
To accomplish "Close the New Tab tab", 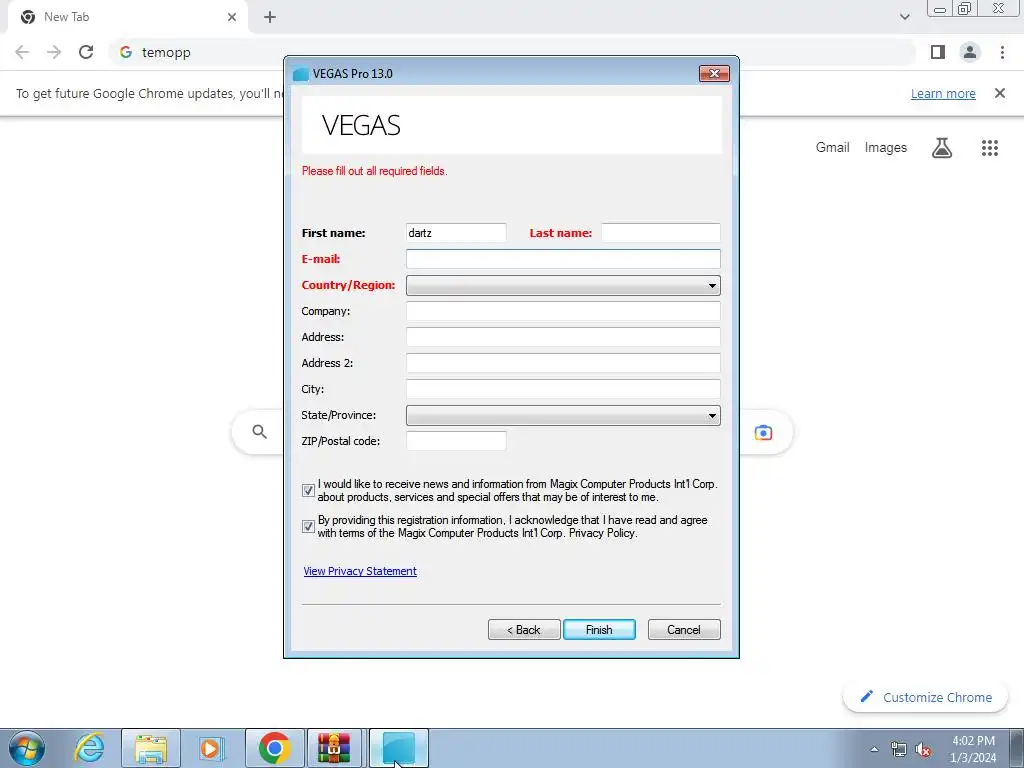I will [x=232, y=17].
